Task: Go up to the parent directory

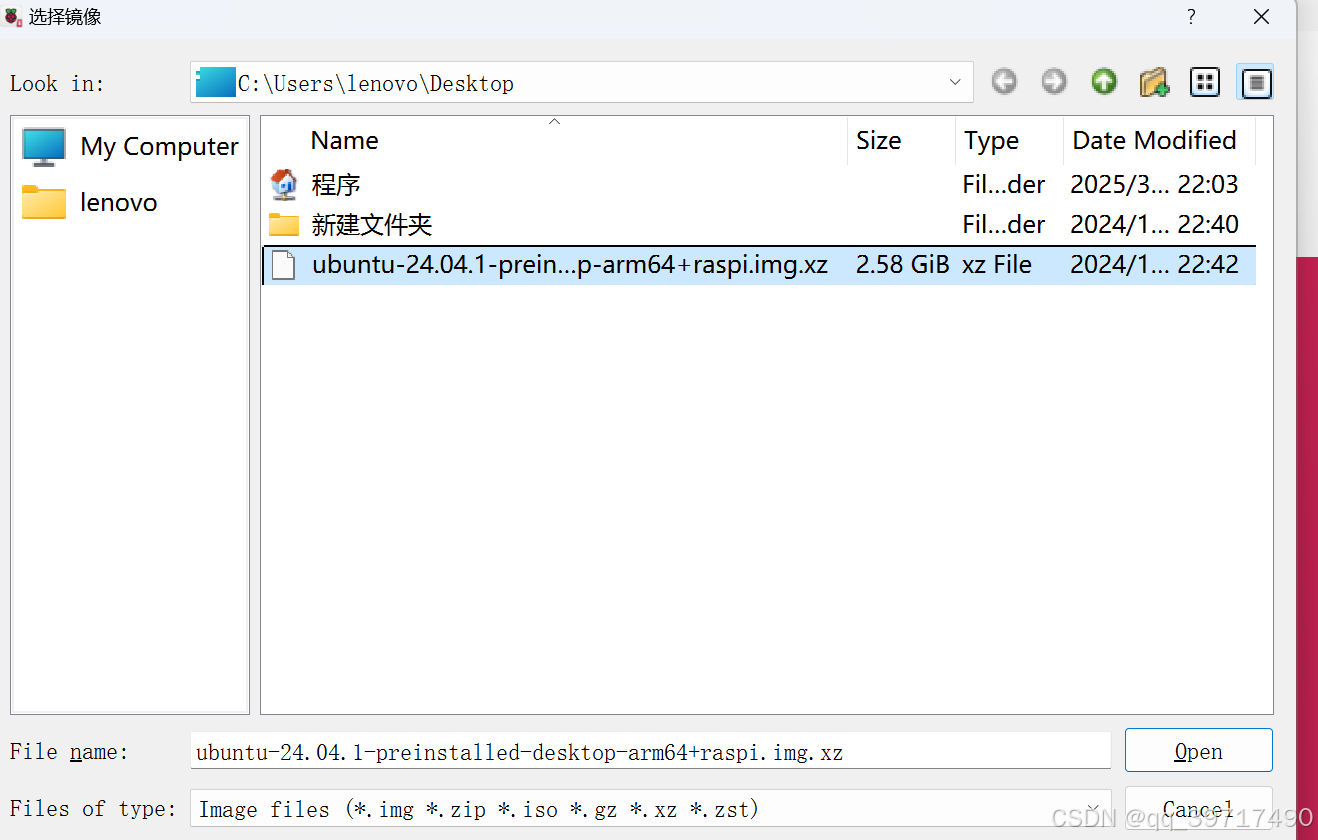Action: [1104, 82]
